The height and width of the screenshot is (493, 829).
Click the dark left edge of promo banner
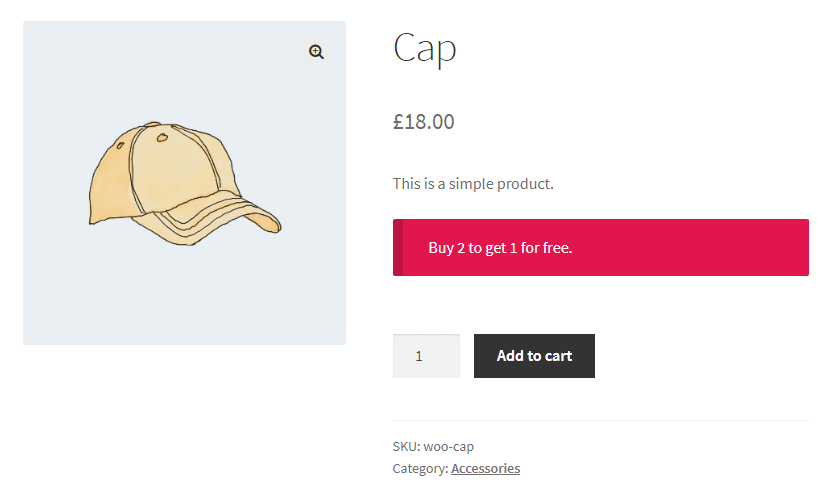click(x=398, y=247)
